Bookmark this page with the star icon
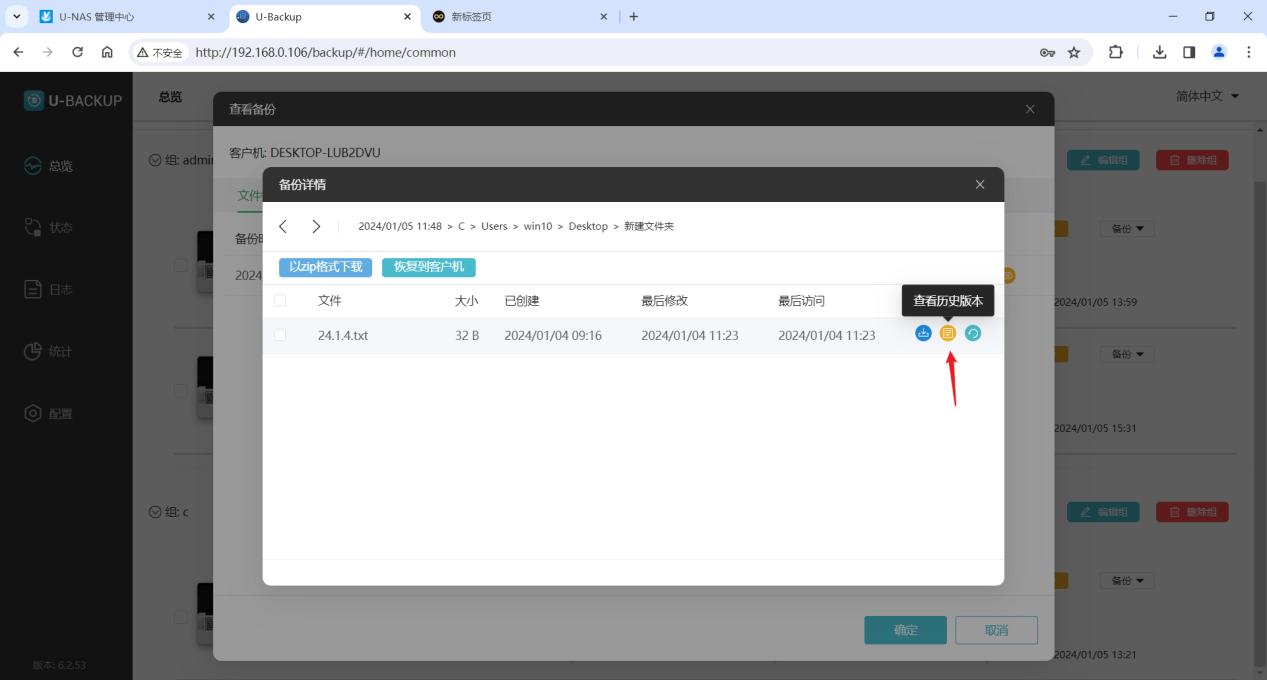The width and height of the screenshot is (1267, 680). click(1074, 52)
